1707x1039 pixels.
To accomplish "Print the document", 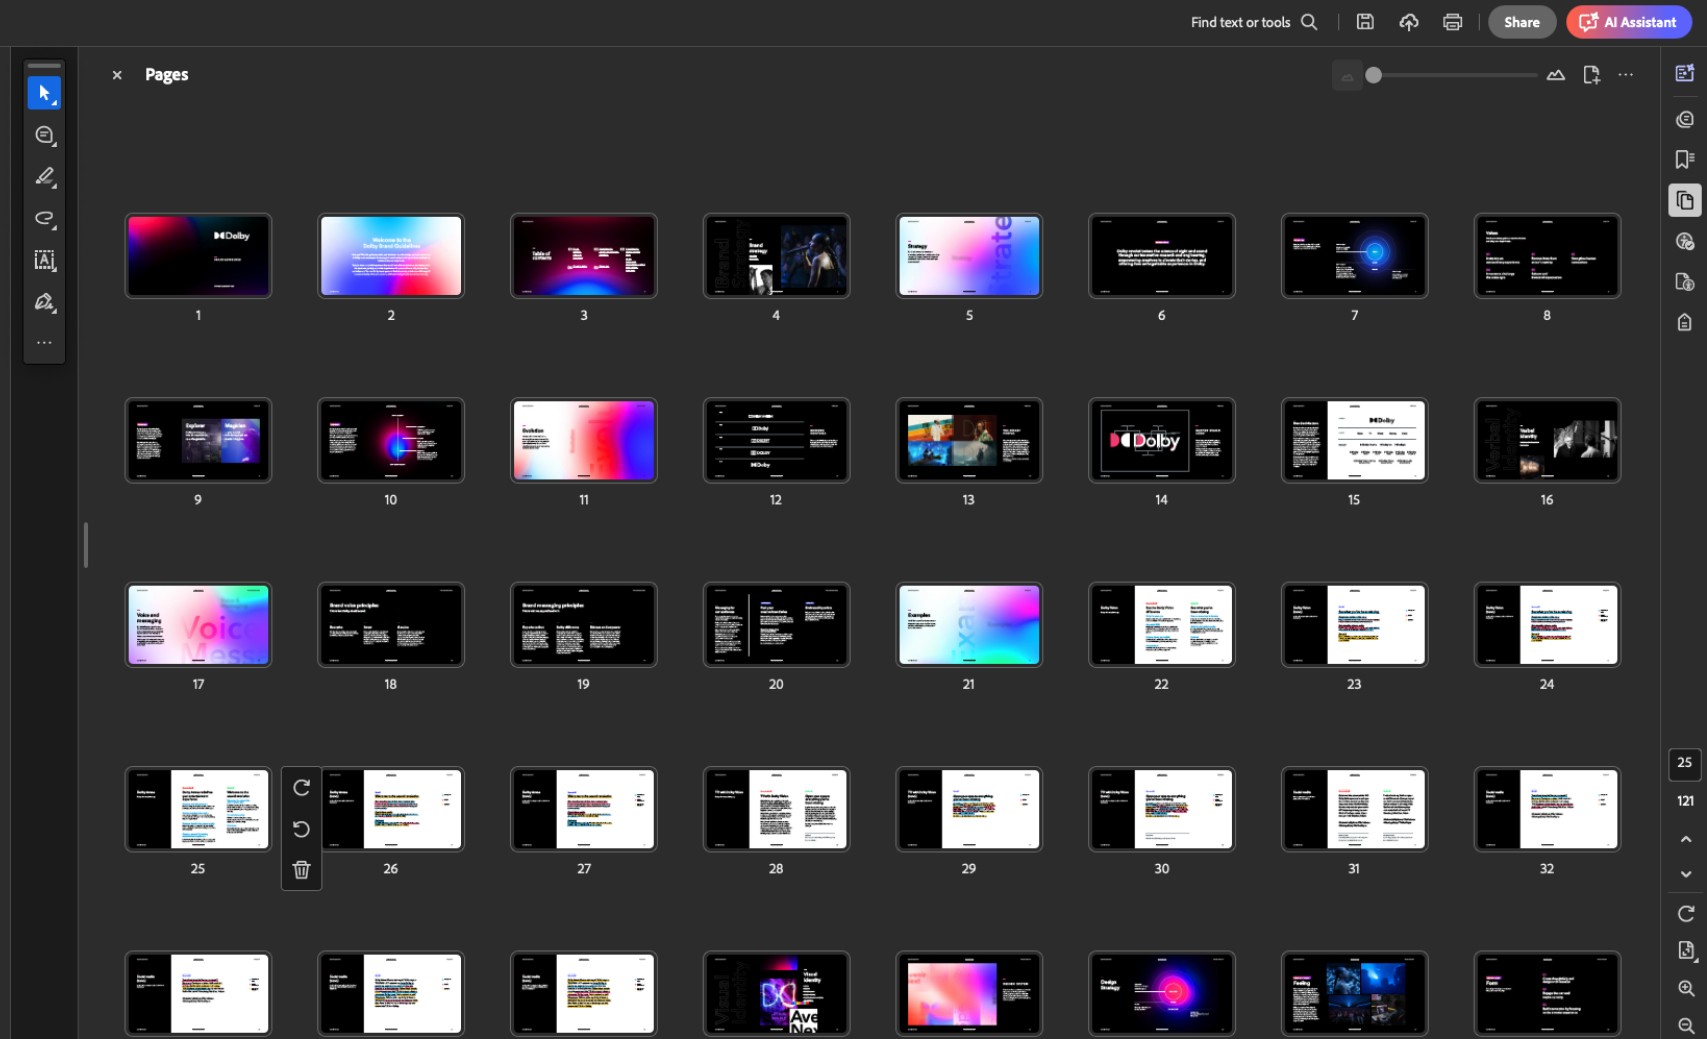I will (1453, 22).
